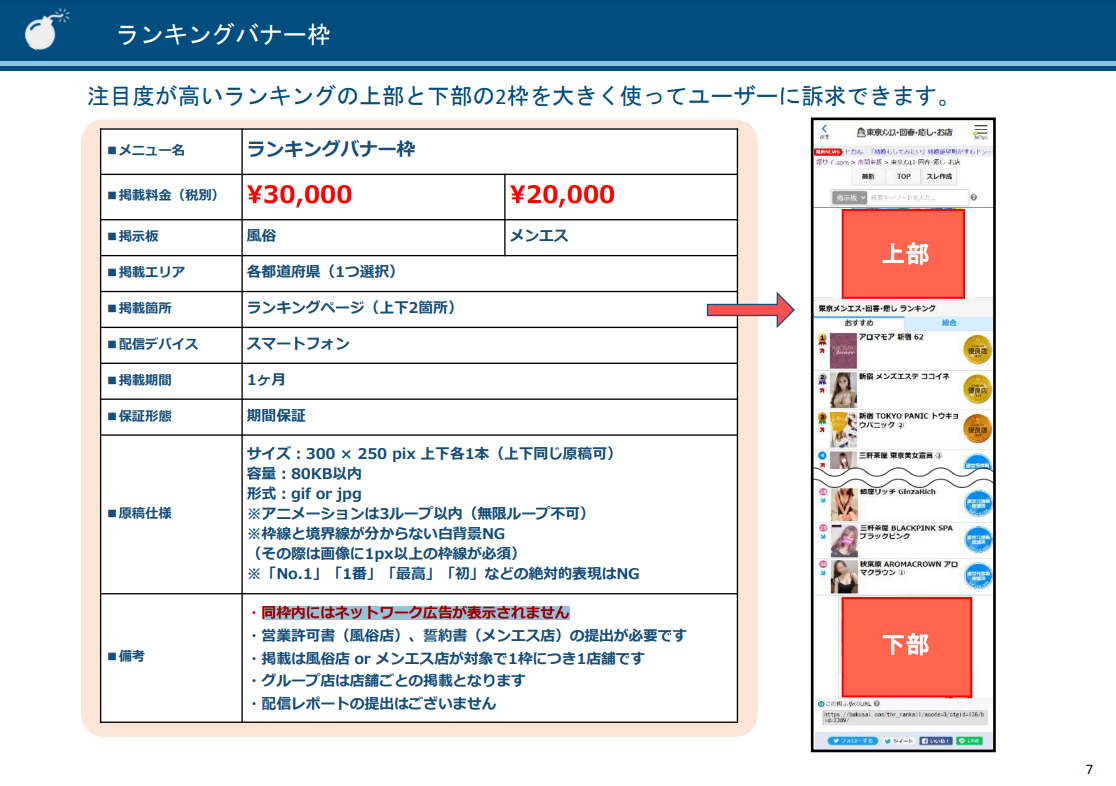Click the bakusai URL text box
The height and width of the screenshot is (786, 1116).
(x=904, y=717)
